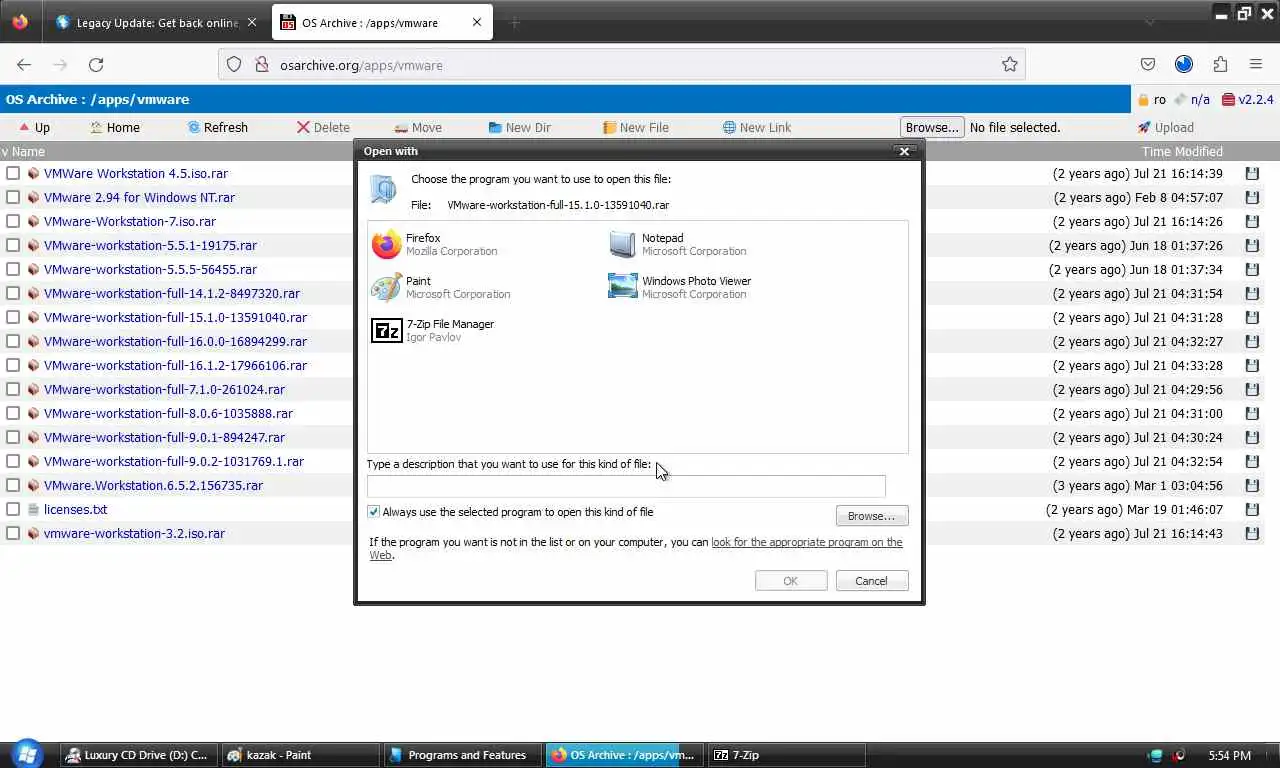Click the file description text field
1280x768 pixels.
point(626,486)
